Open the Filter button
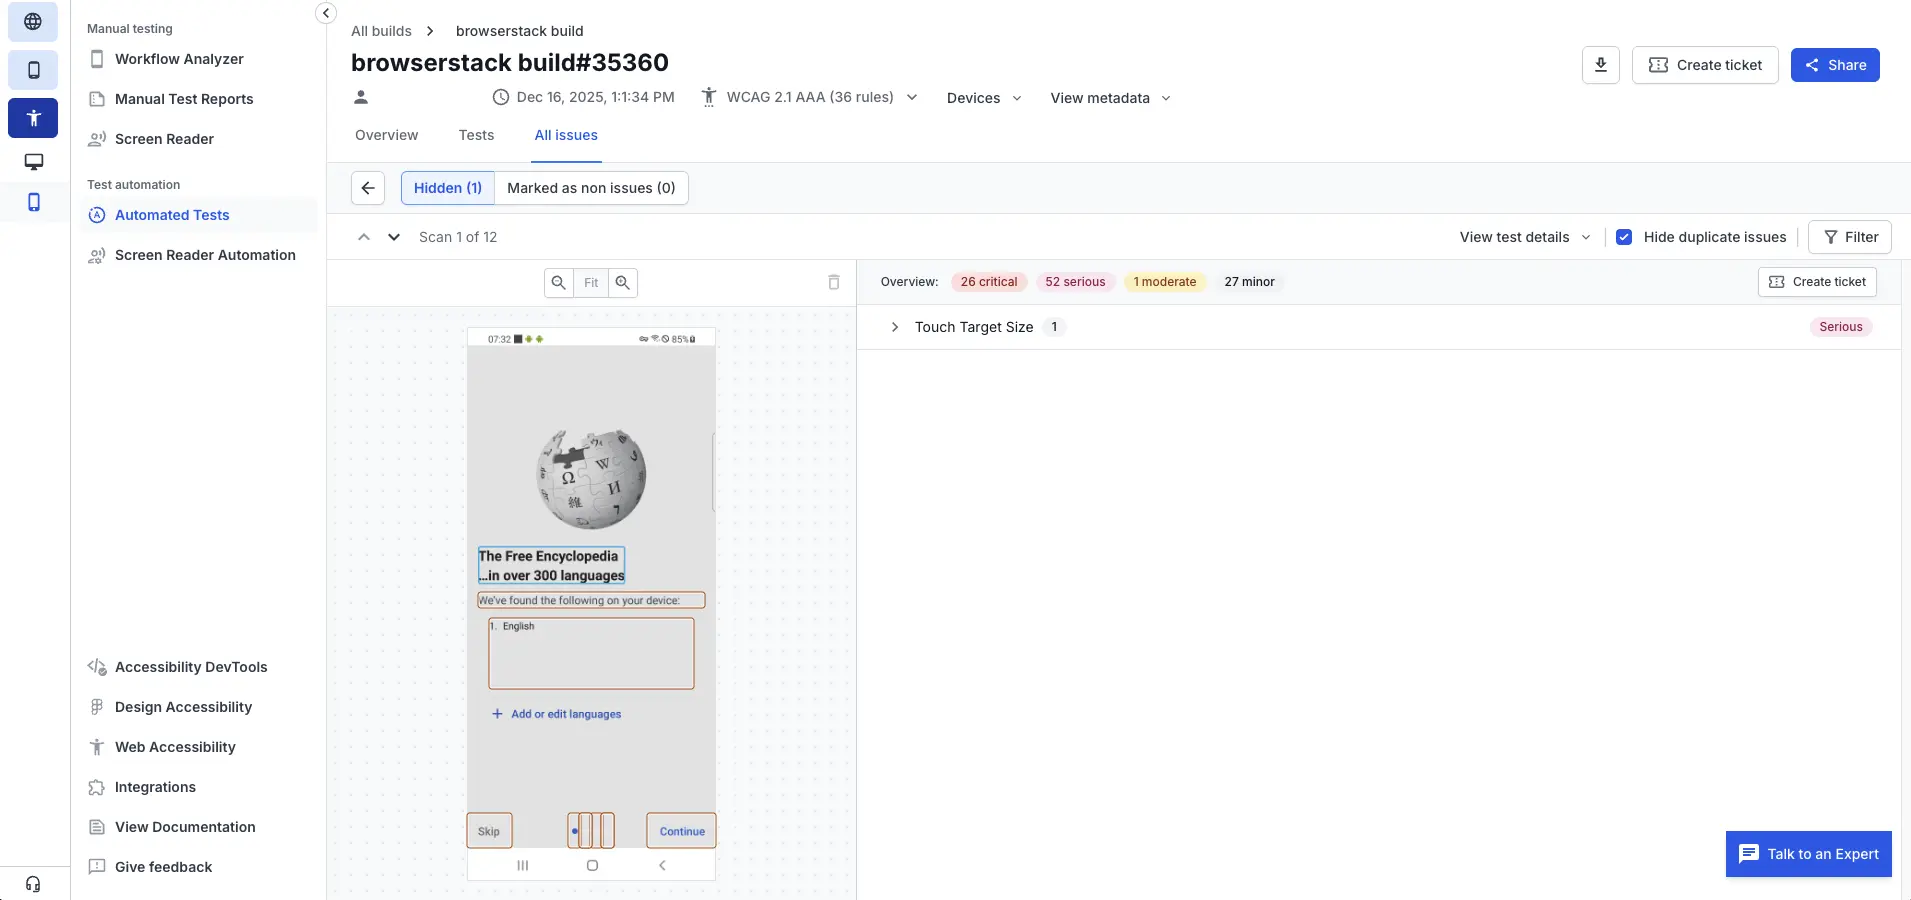This screenshot has height=900, width=1911. (x=1850, y=237)
